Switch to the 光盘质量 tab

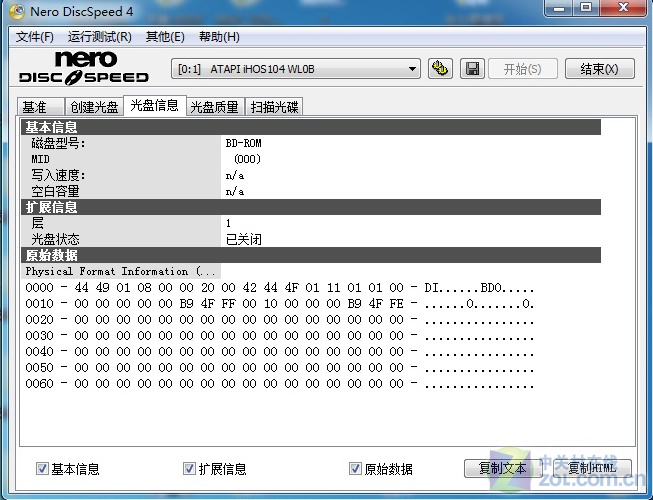(x=214, y=107)
